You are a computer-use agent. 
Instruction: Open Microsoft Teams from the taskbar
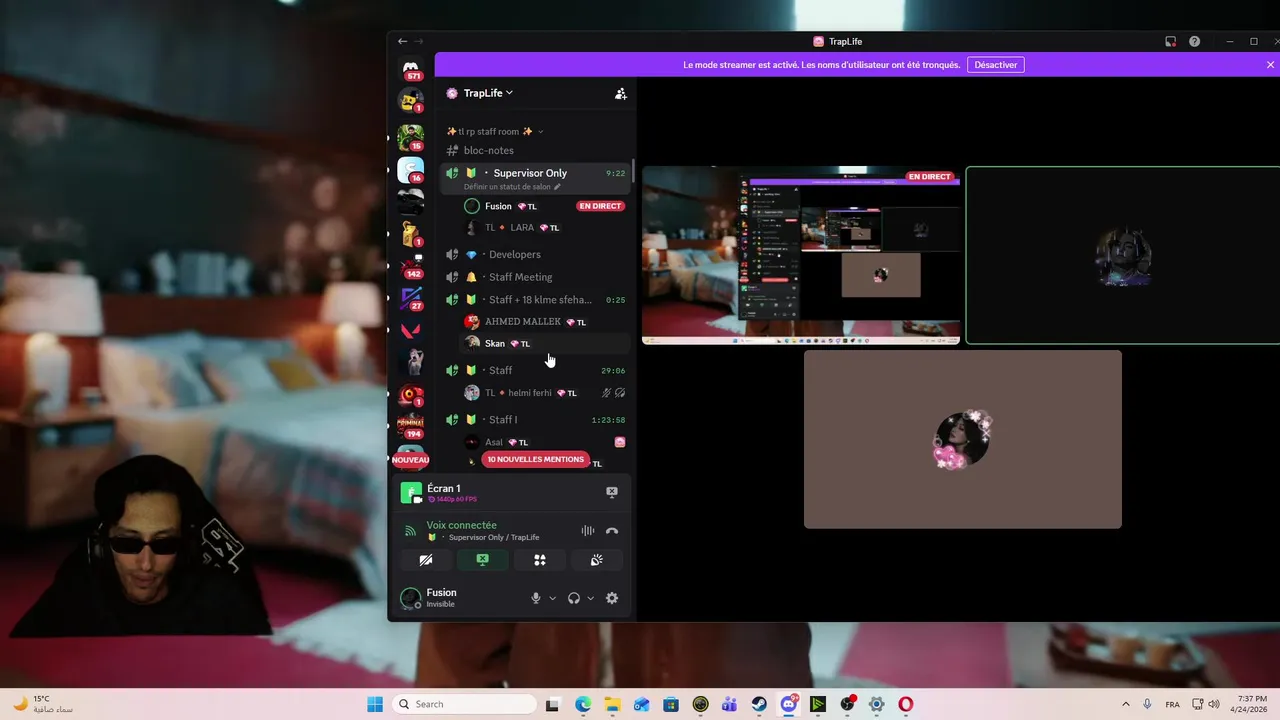[730, 704]
